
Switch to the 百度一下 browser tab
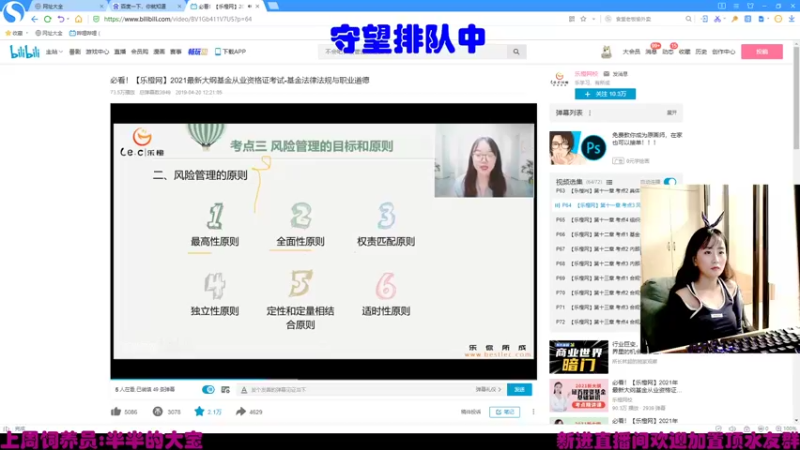[x=146, y=7]
